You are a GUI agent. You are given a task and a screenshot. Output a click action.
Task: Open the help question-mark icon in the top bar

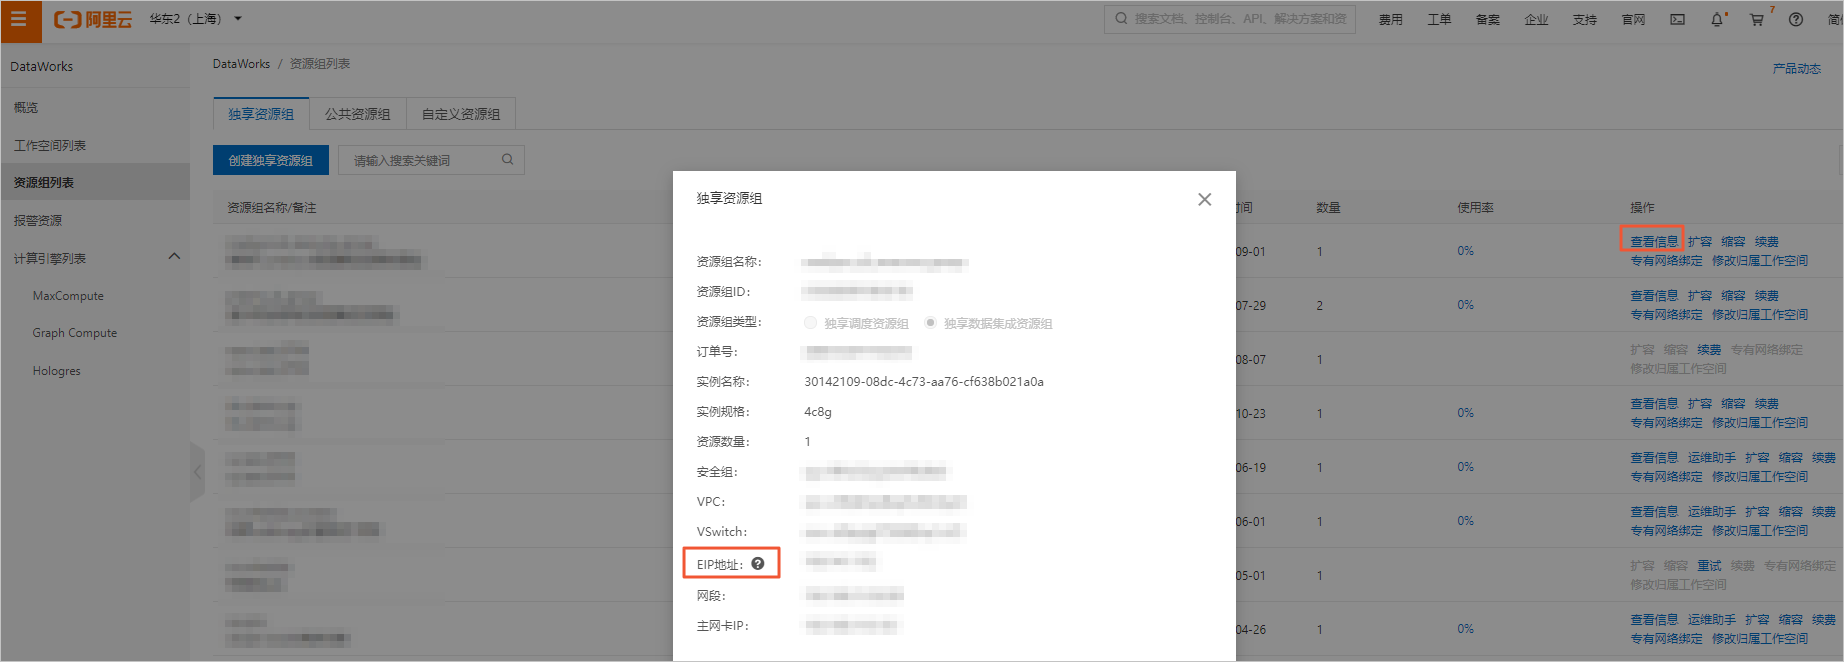coord(1796,20)
